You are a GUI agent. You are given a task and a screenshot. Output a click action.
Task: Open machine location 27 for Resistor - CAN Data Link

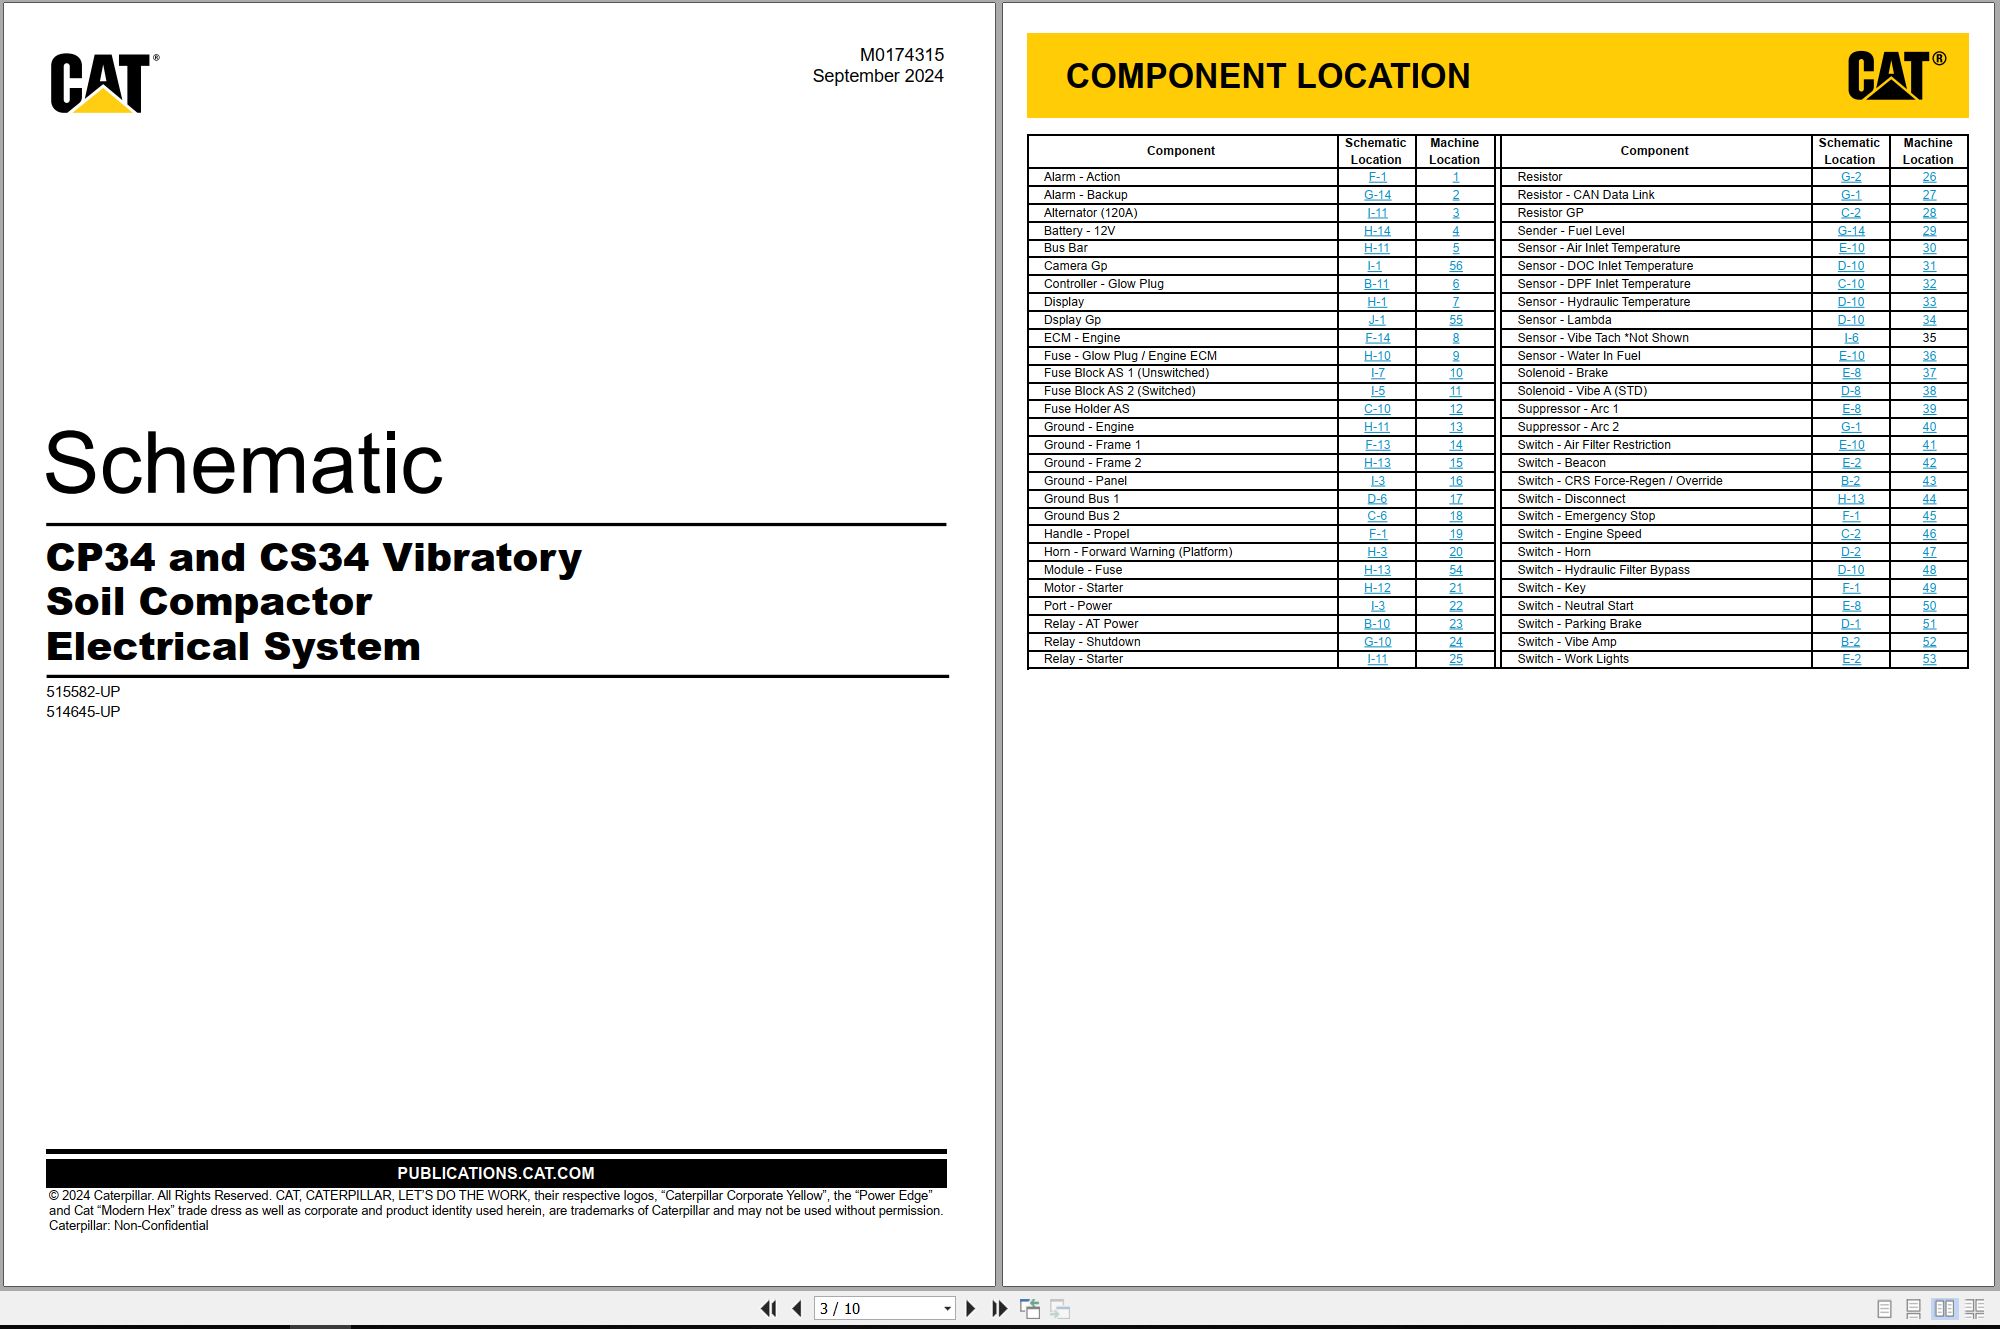tap(1929, 195)
